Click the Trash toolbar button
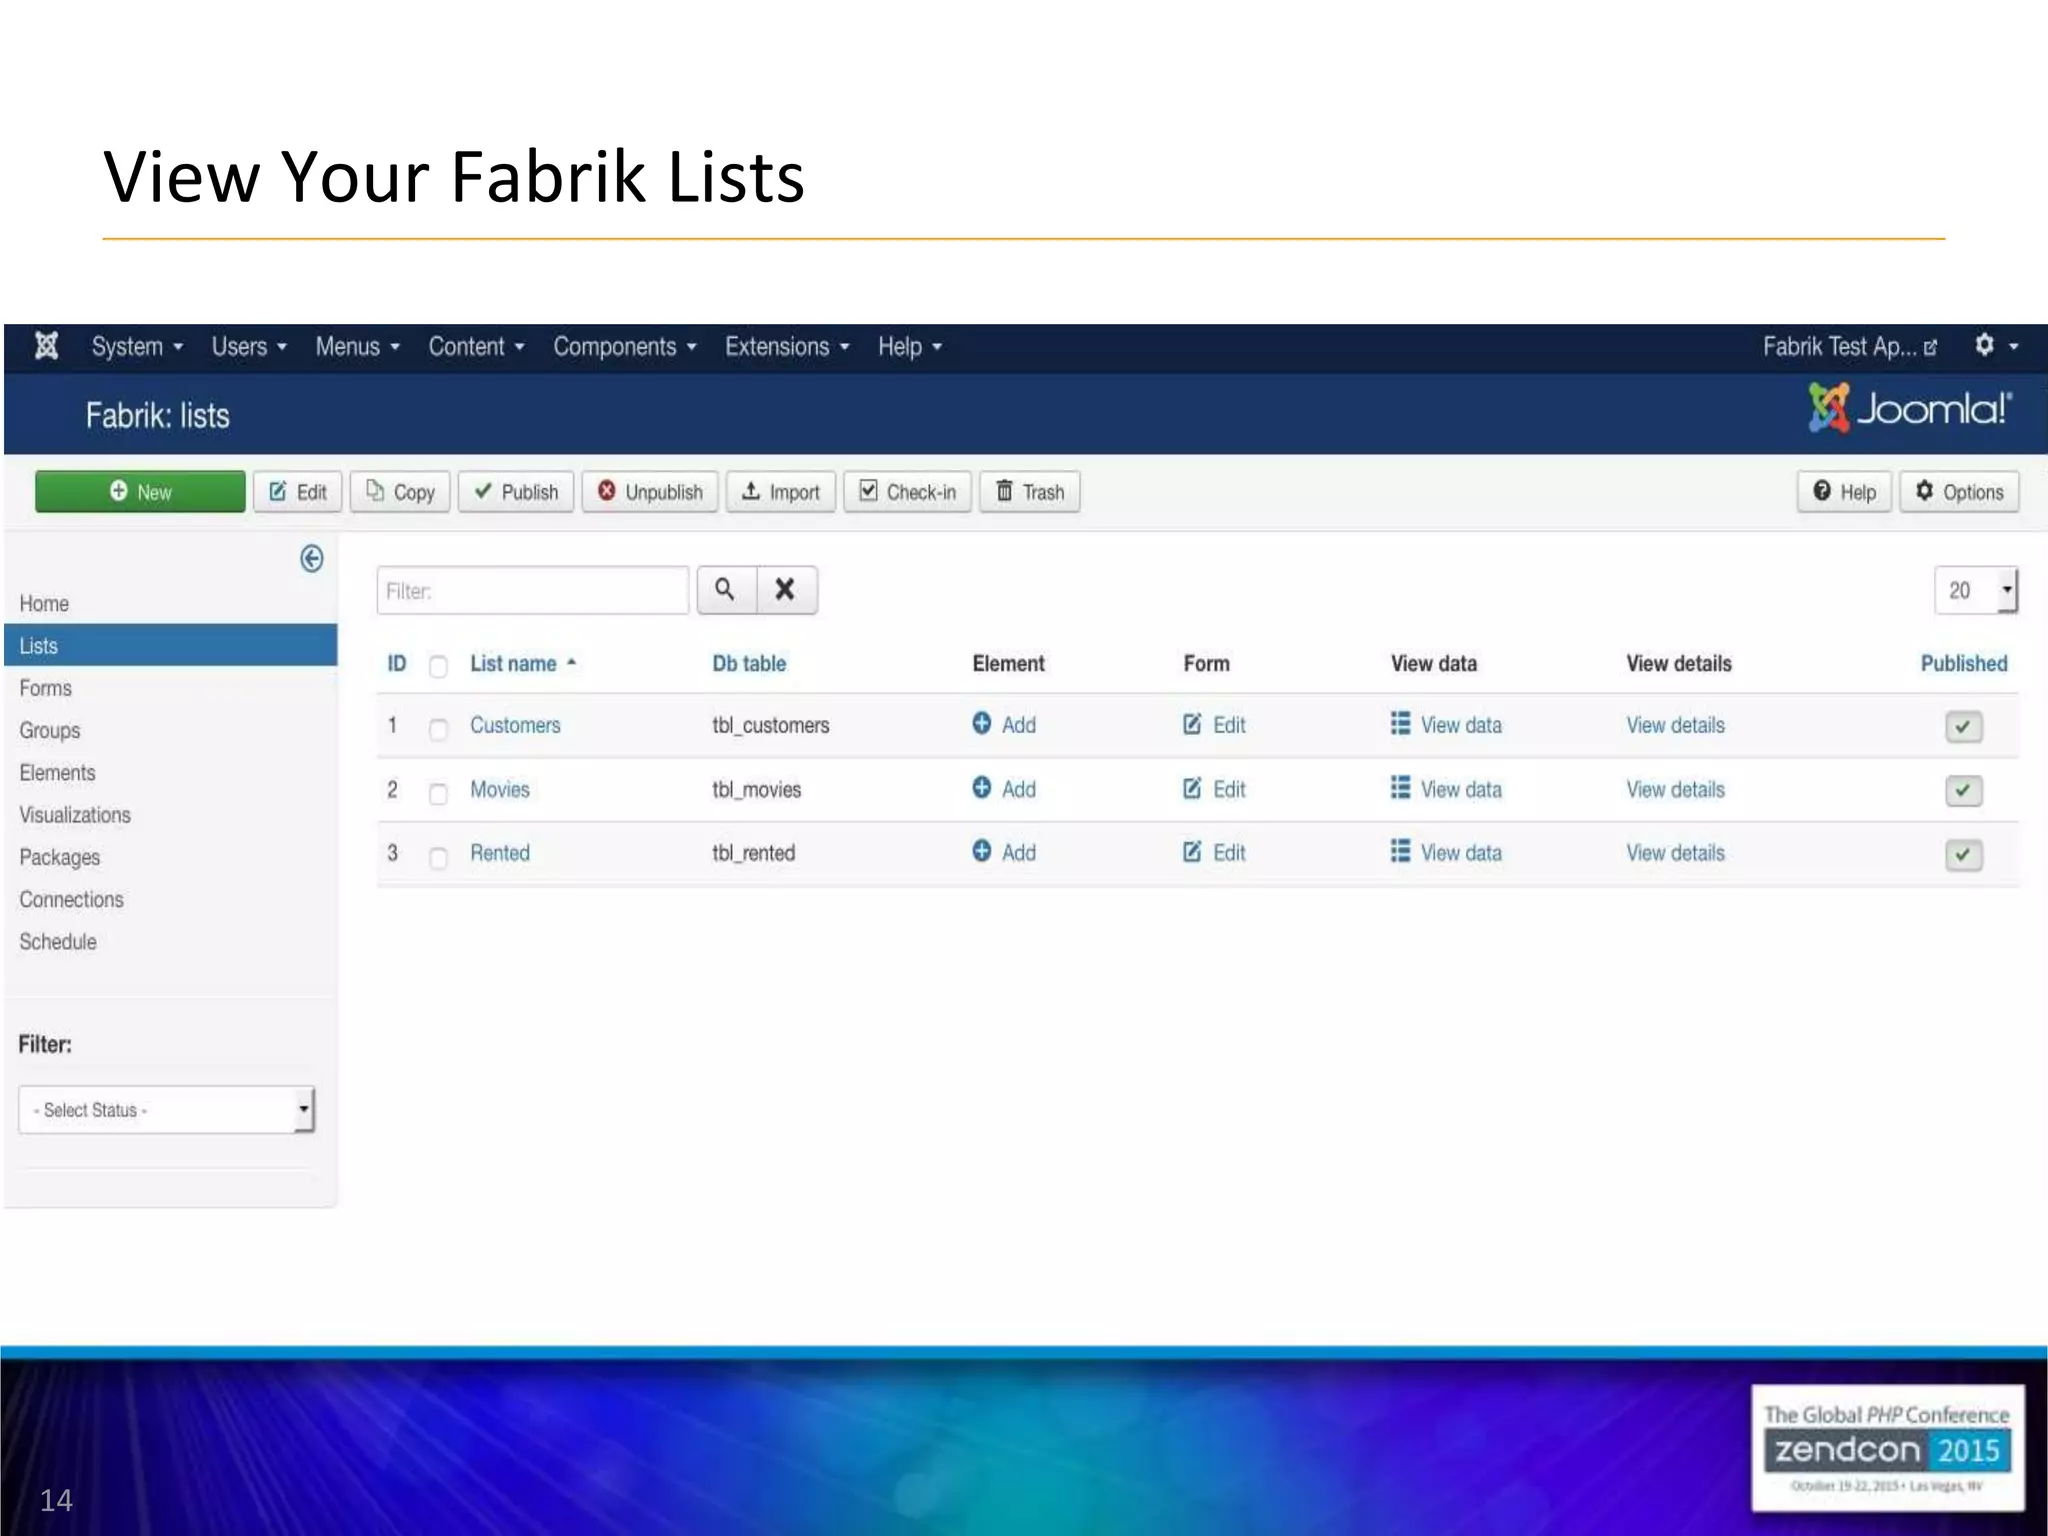2048x1536 pixels. tap(1030, 492)
